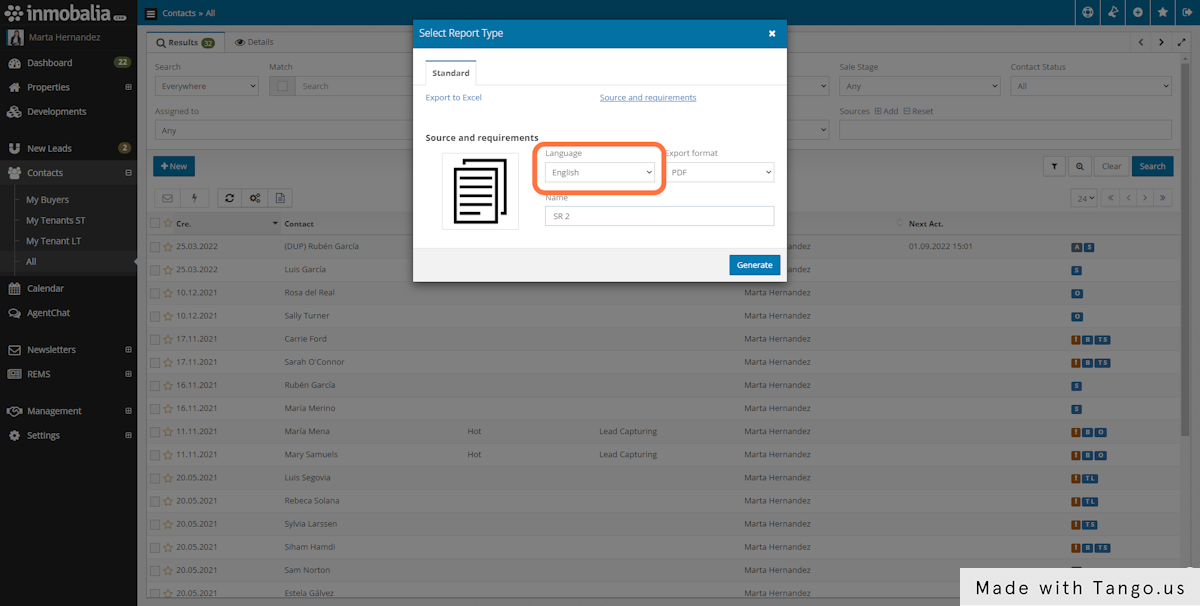Close the Select Report Type dialog

771,33
